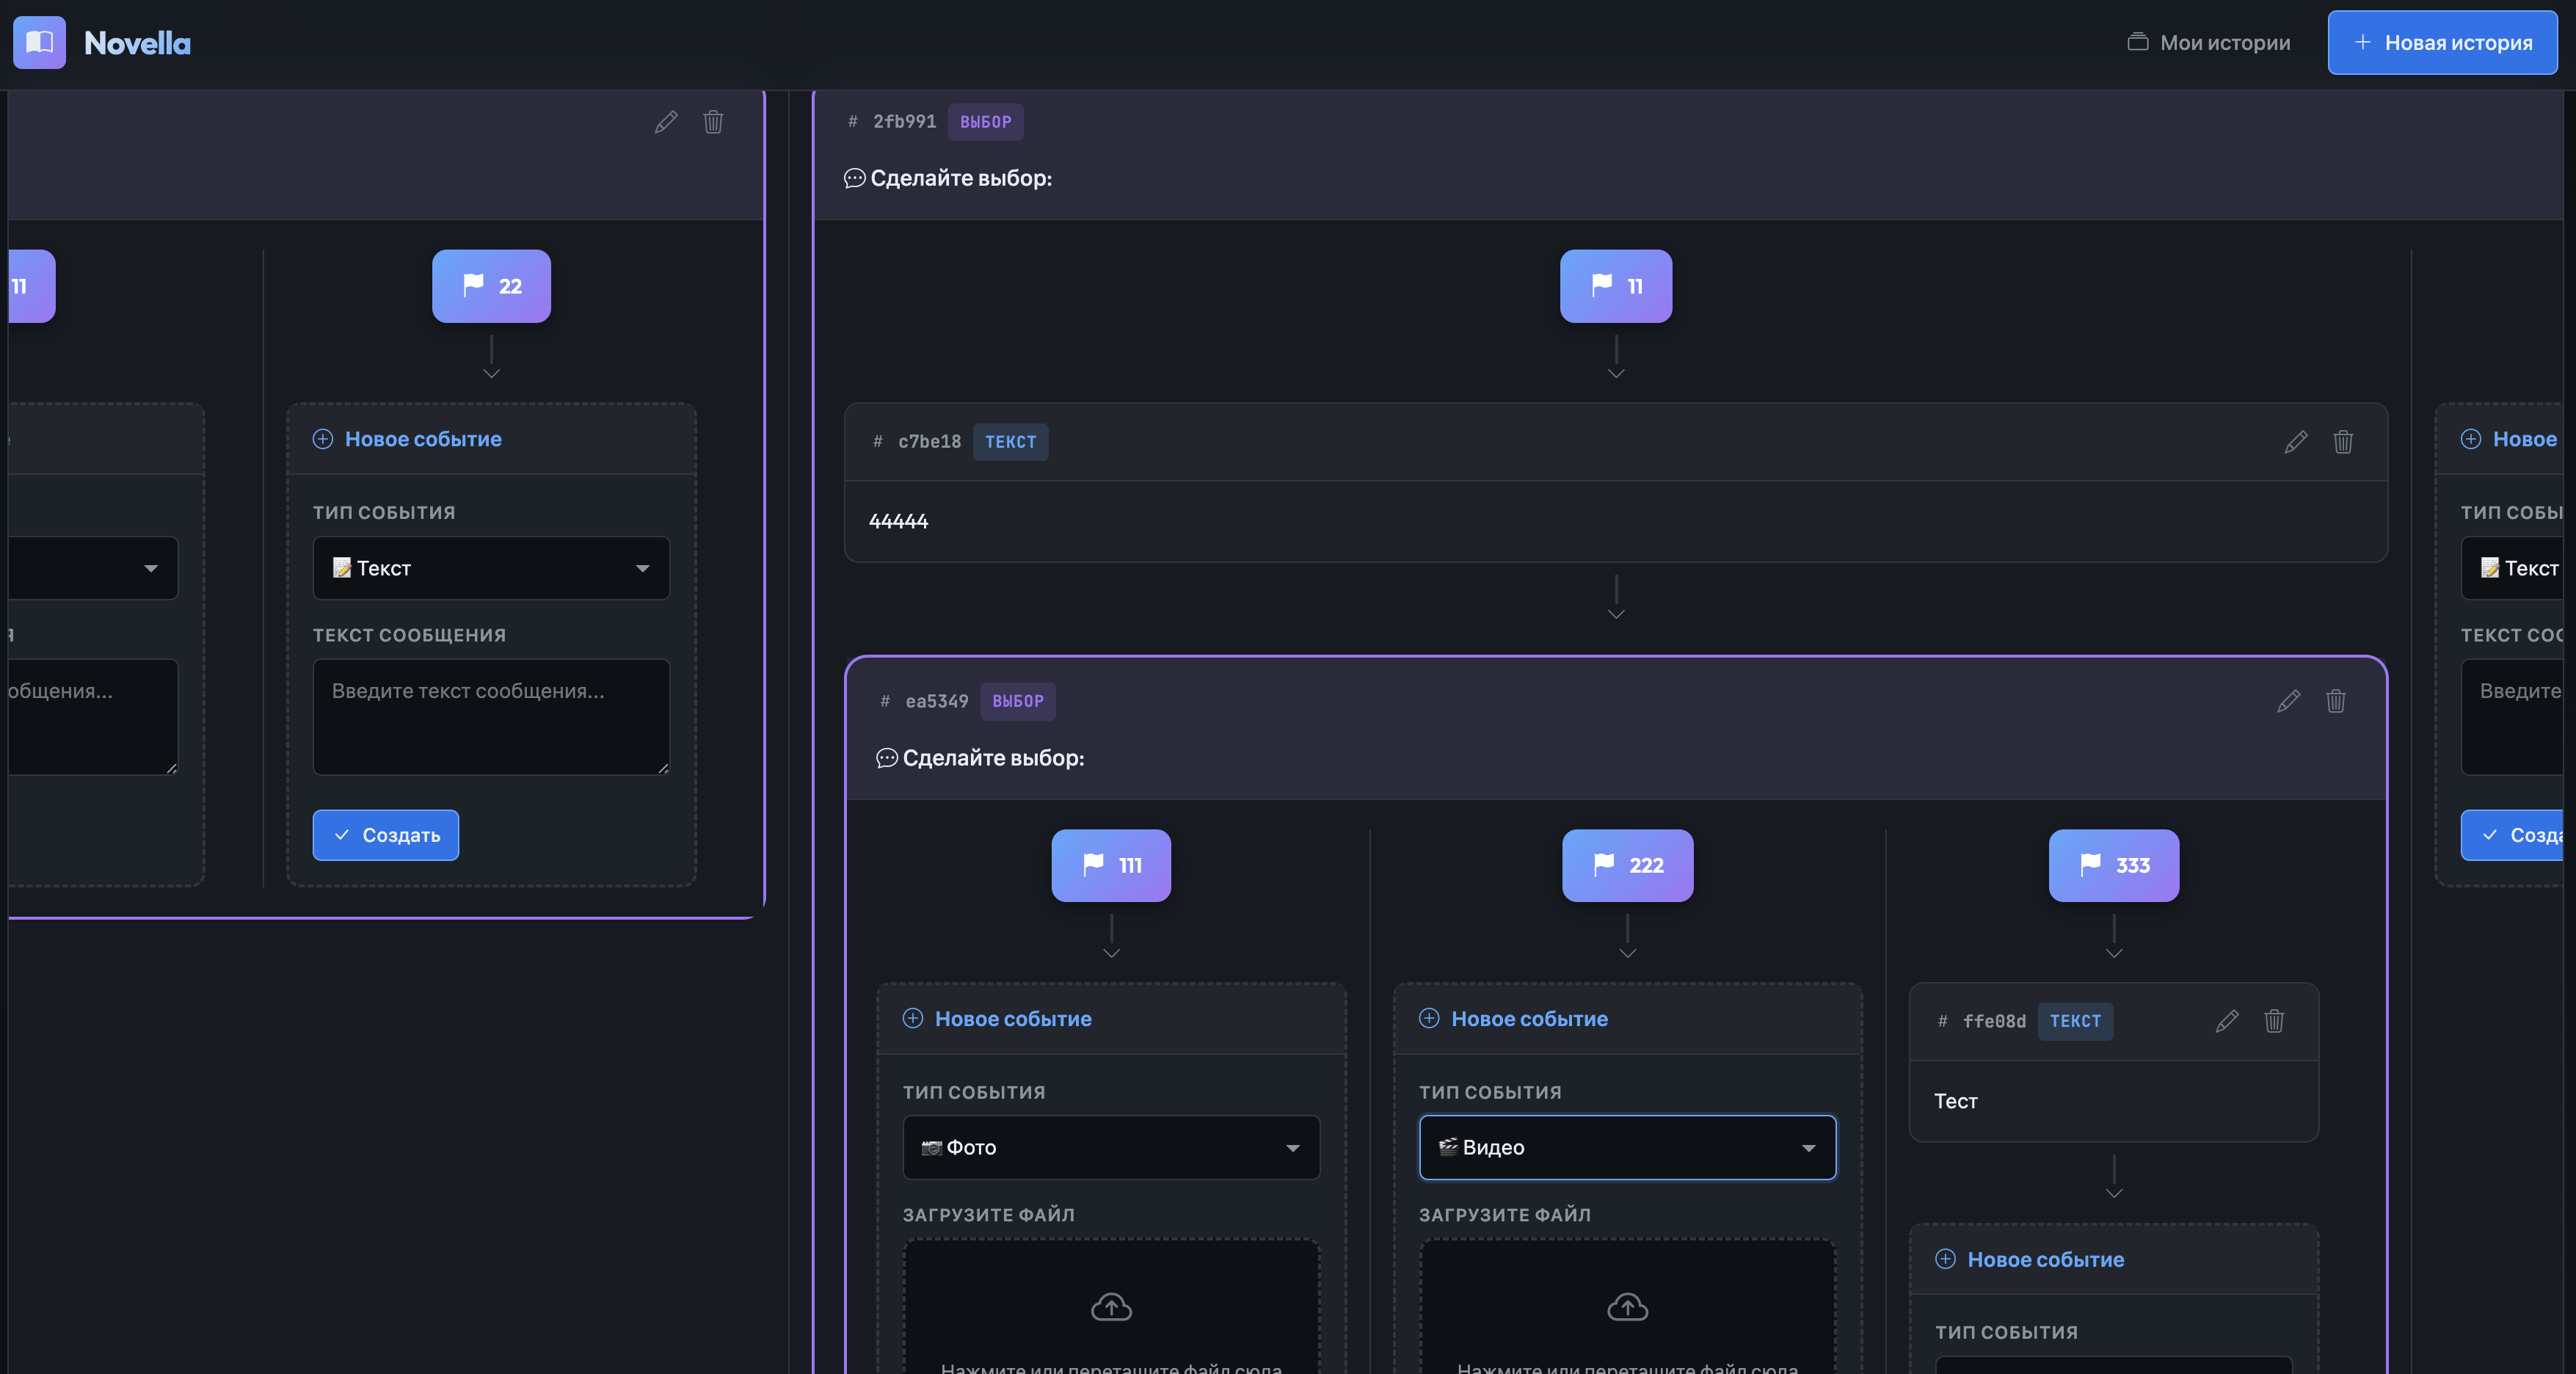This screenshot has width=2576, height=1374.
Task: Expand the Текст event type dropdown under 22
Action: tap(490, 568)
